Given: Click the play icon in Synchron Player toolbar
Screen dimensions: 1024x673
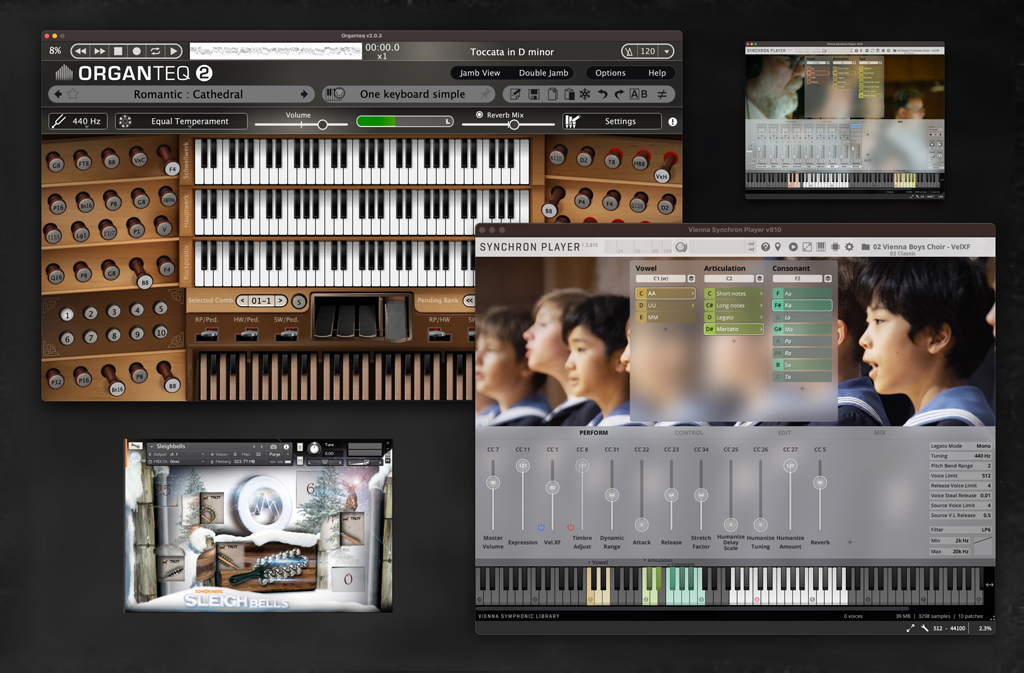Looking at the screenshot, I should click(x=793, y=247).
